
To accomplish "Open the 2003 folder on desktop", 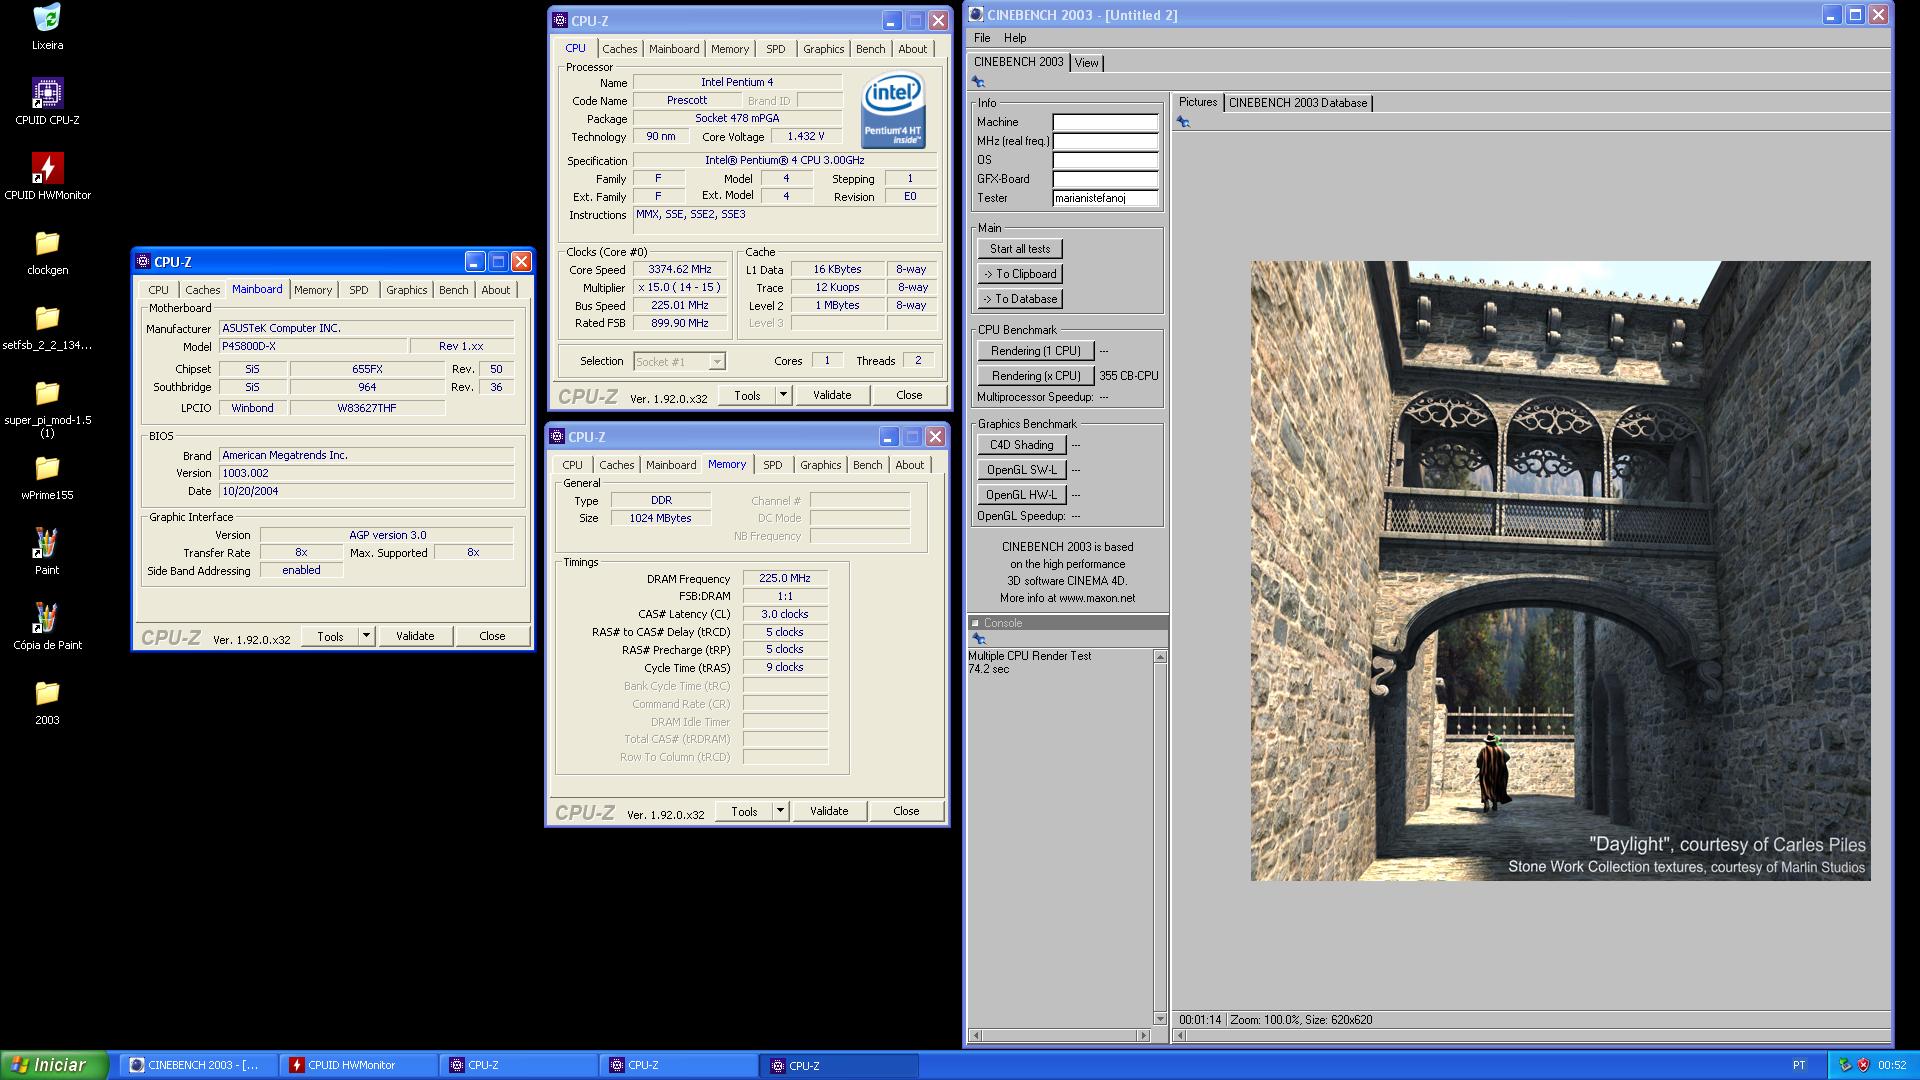I will pyautogui.click(x=47, y=693).
